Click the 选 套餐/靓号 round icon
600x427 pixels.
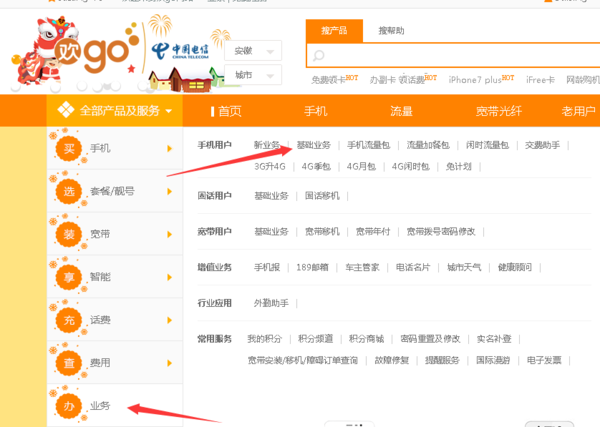pos(69,191)
